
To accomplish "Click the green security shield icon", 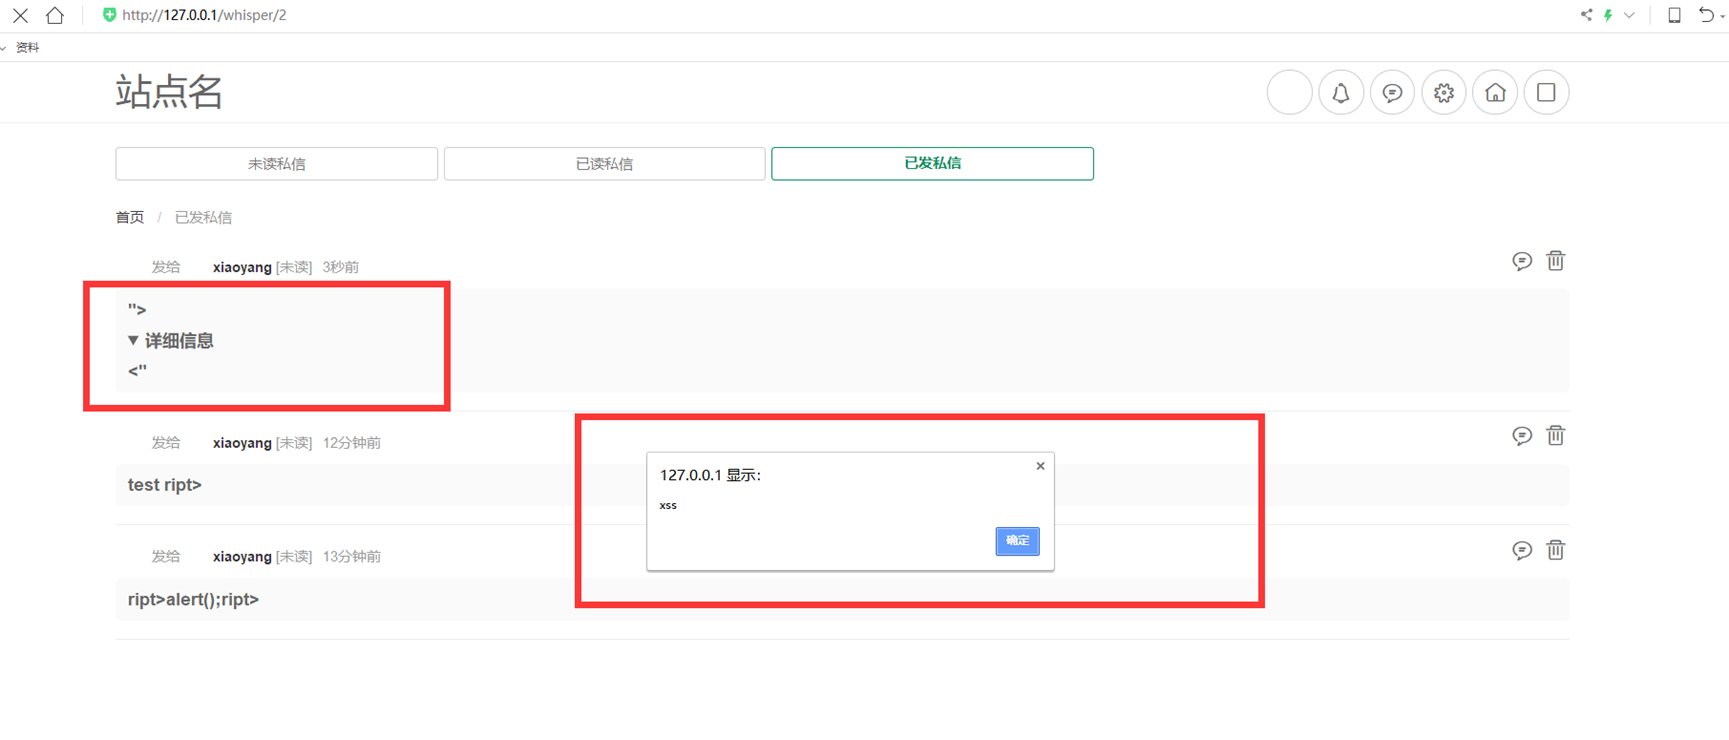I will 109,15.
